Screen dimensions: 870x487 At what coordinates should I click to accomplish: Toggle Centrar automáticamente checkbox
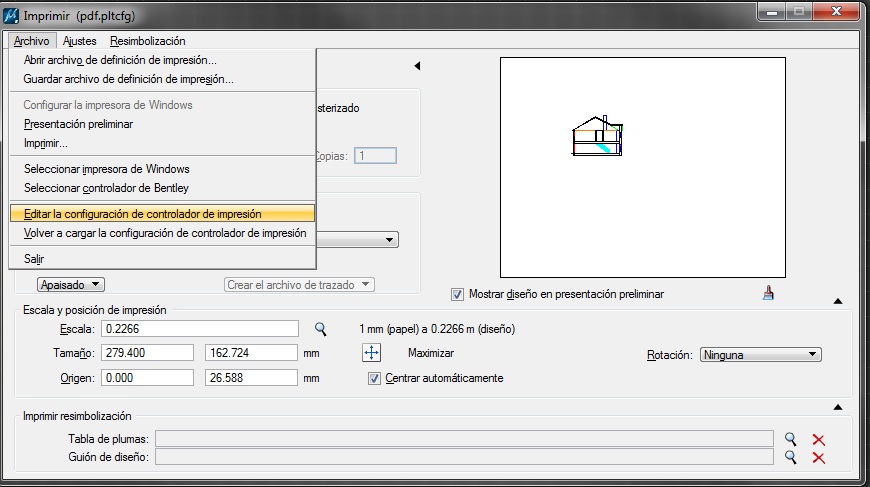pyautogui.click(x=375, y=378)
